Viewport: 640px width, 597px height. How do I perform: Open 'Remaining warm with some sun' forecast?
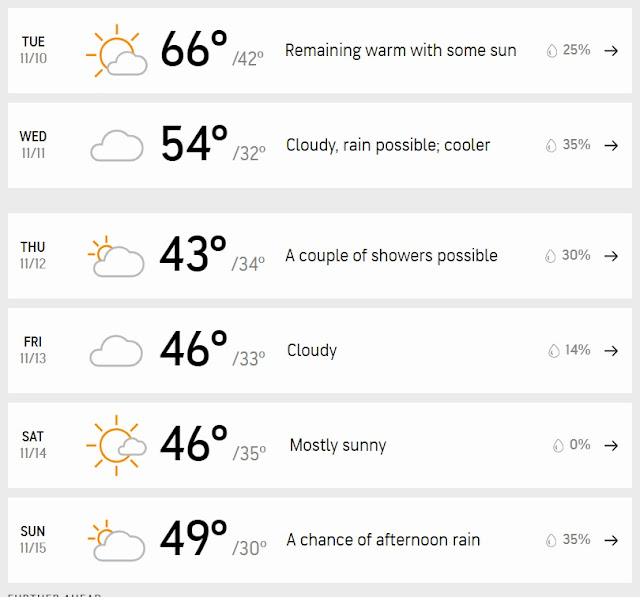401,51
